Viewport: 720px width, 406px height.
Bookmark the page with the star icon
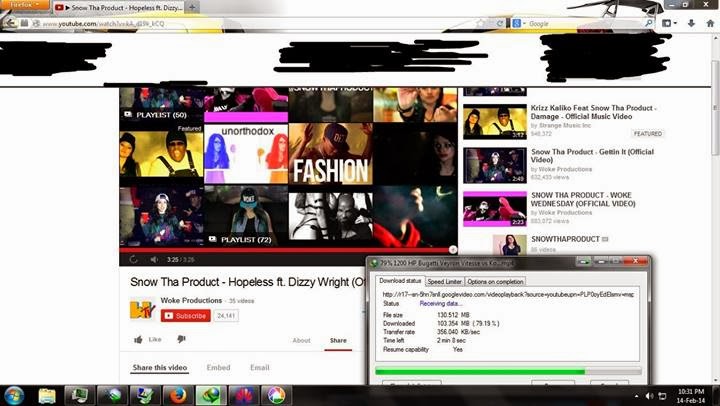480,23
